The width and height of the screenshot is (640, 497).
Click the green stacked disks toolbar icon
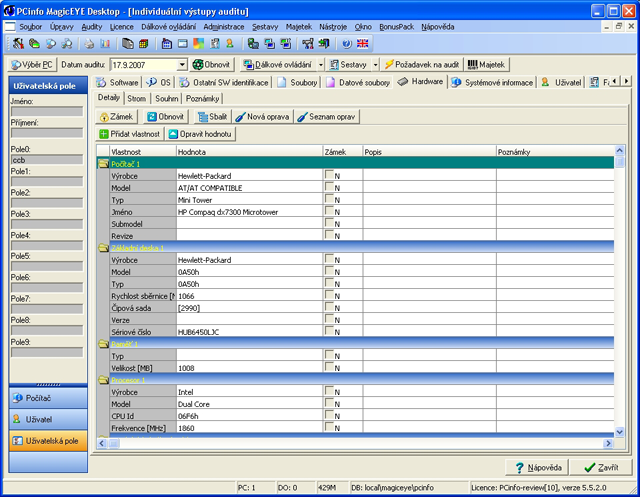[x=34, y=43]
